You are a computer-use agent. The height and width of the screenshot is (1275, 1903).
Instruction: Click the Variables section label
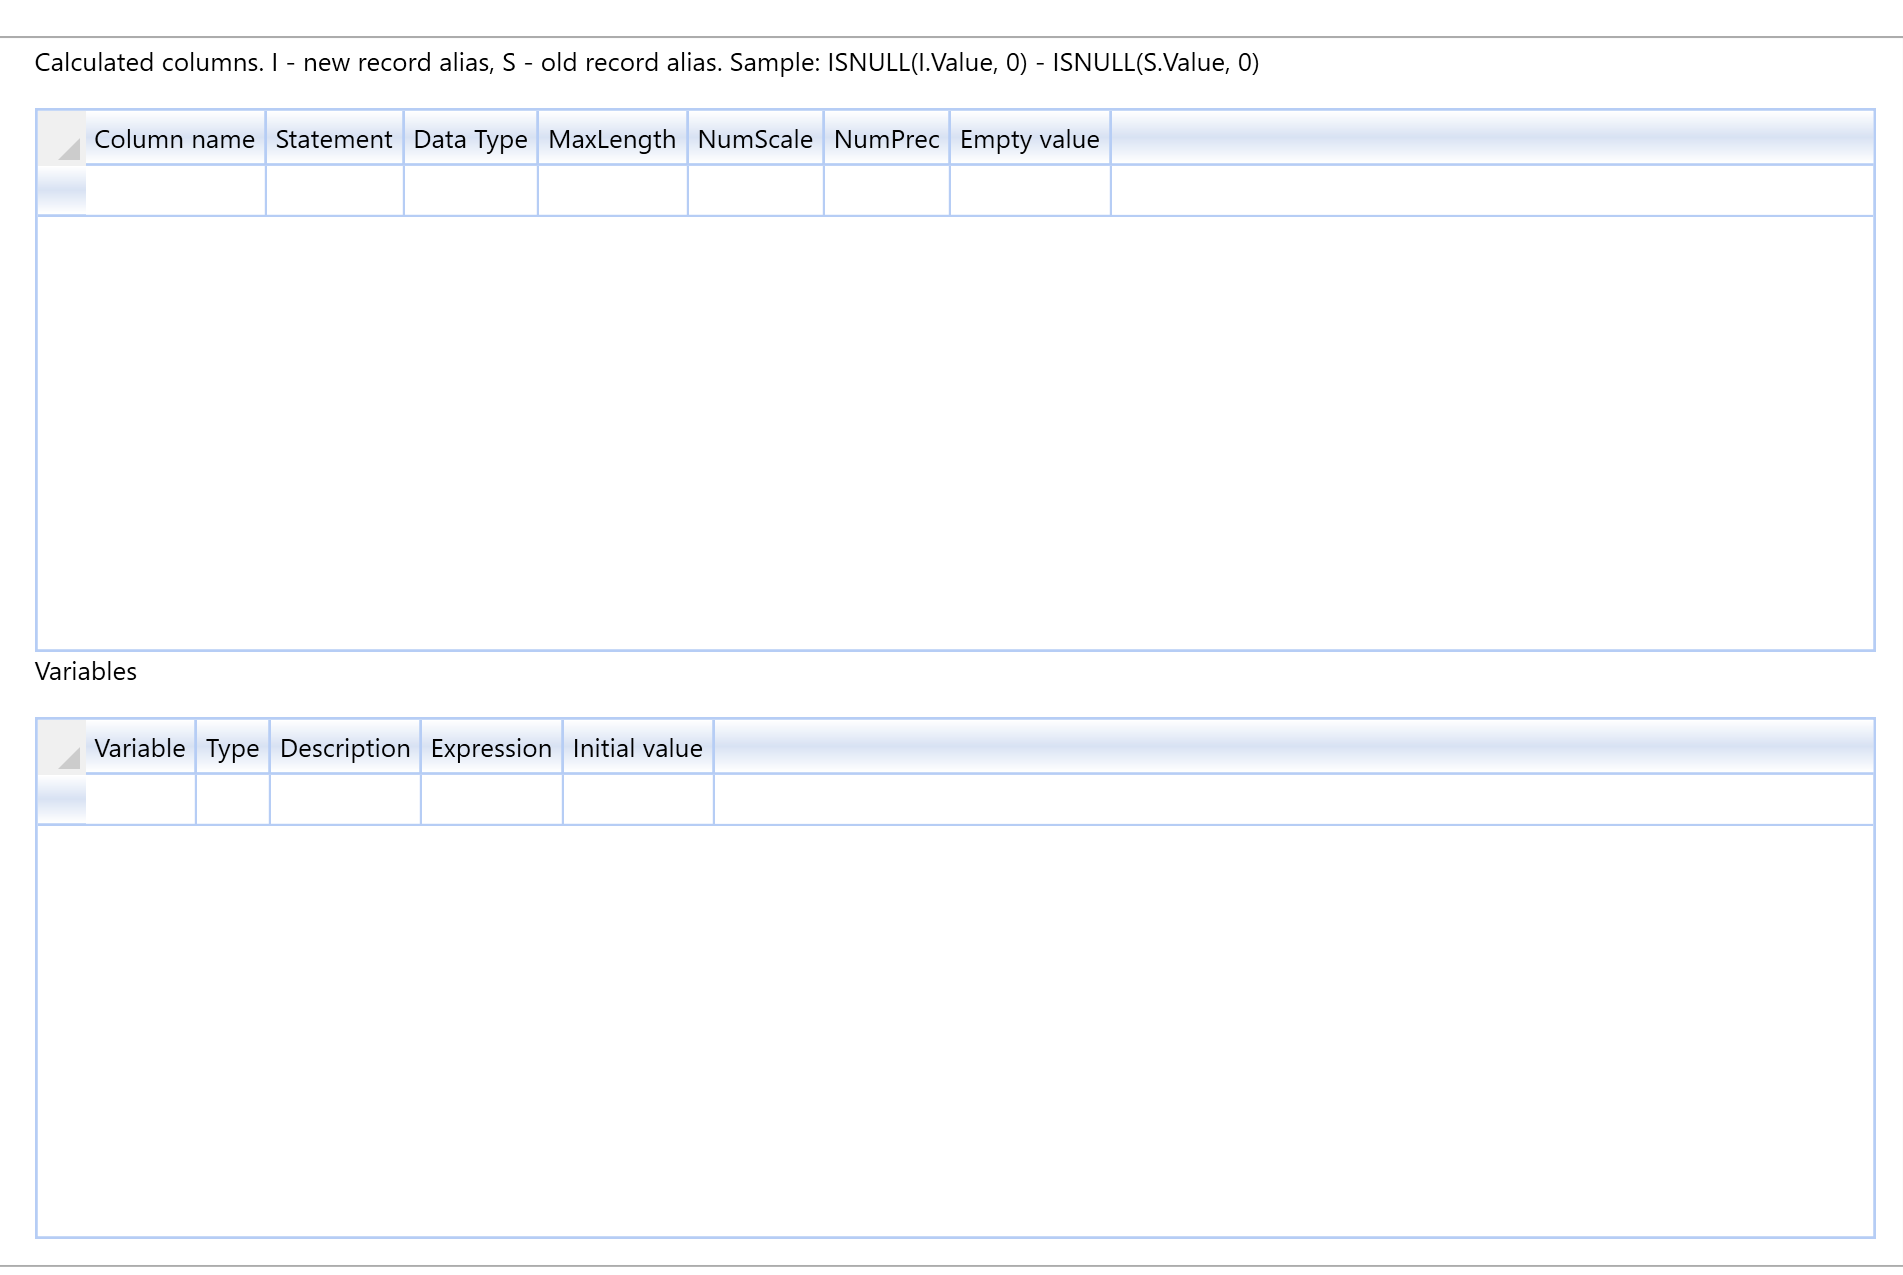pos(86,671)
